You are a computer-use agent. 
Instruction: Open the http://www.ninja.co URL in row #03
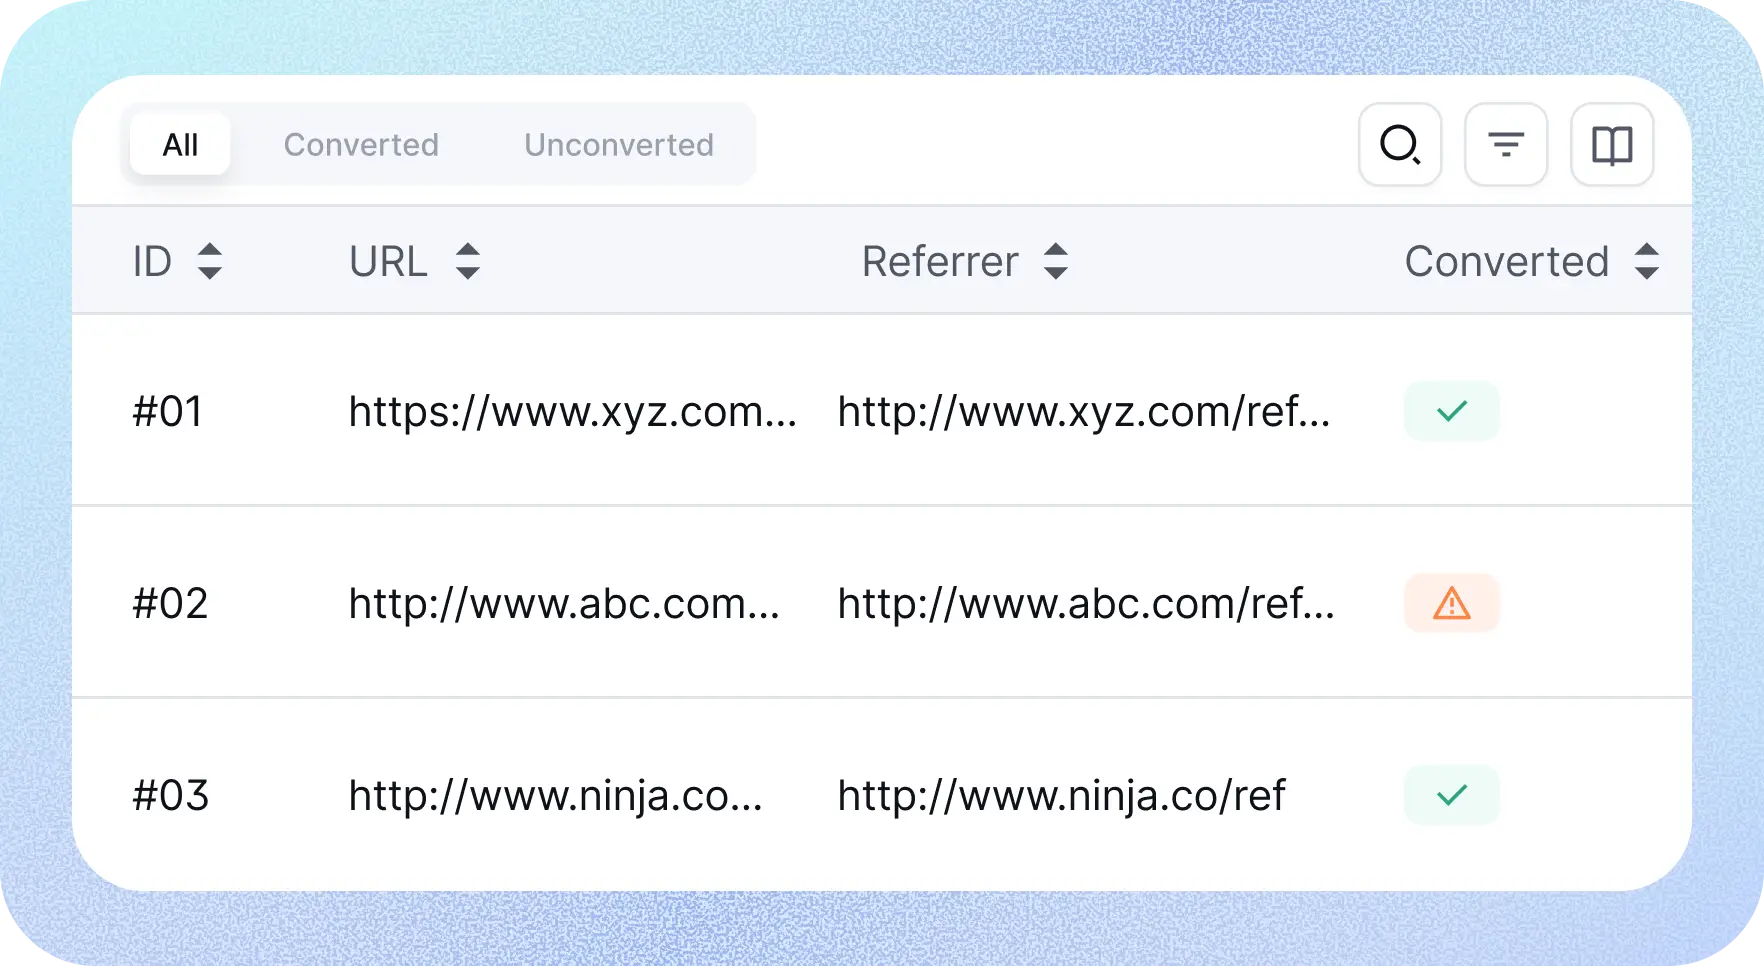(x=555, y=795)
